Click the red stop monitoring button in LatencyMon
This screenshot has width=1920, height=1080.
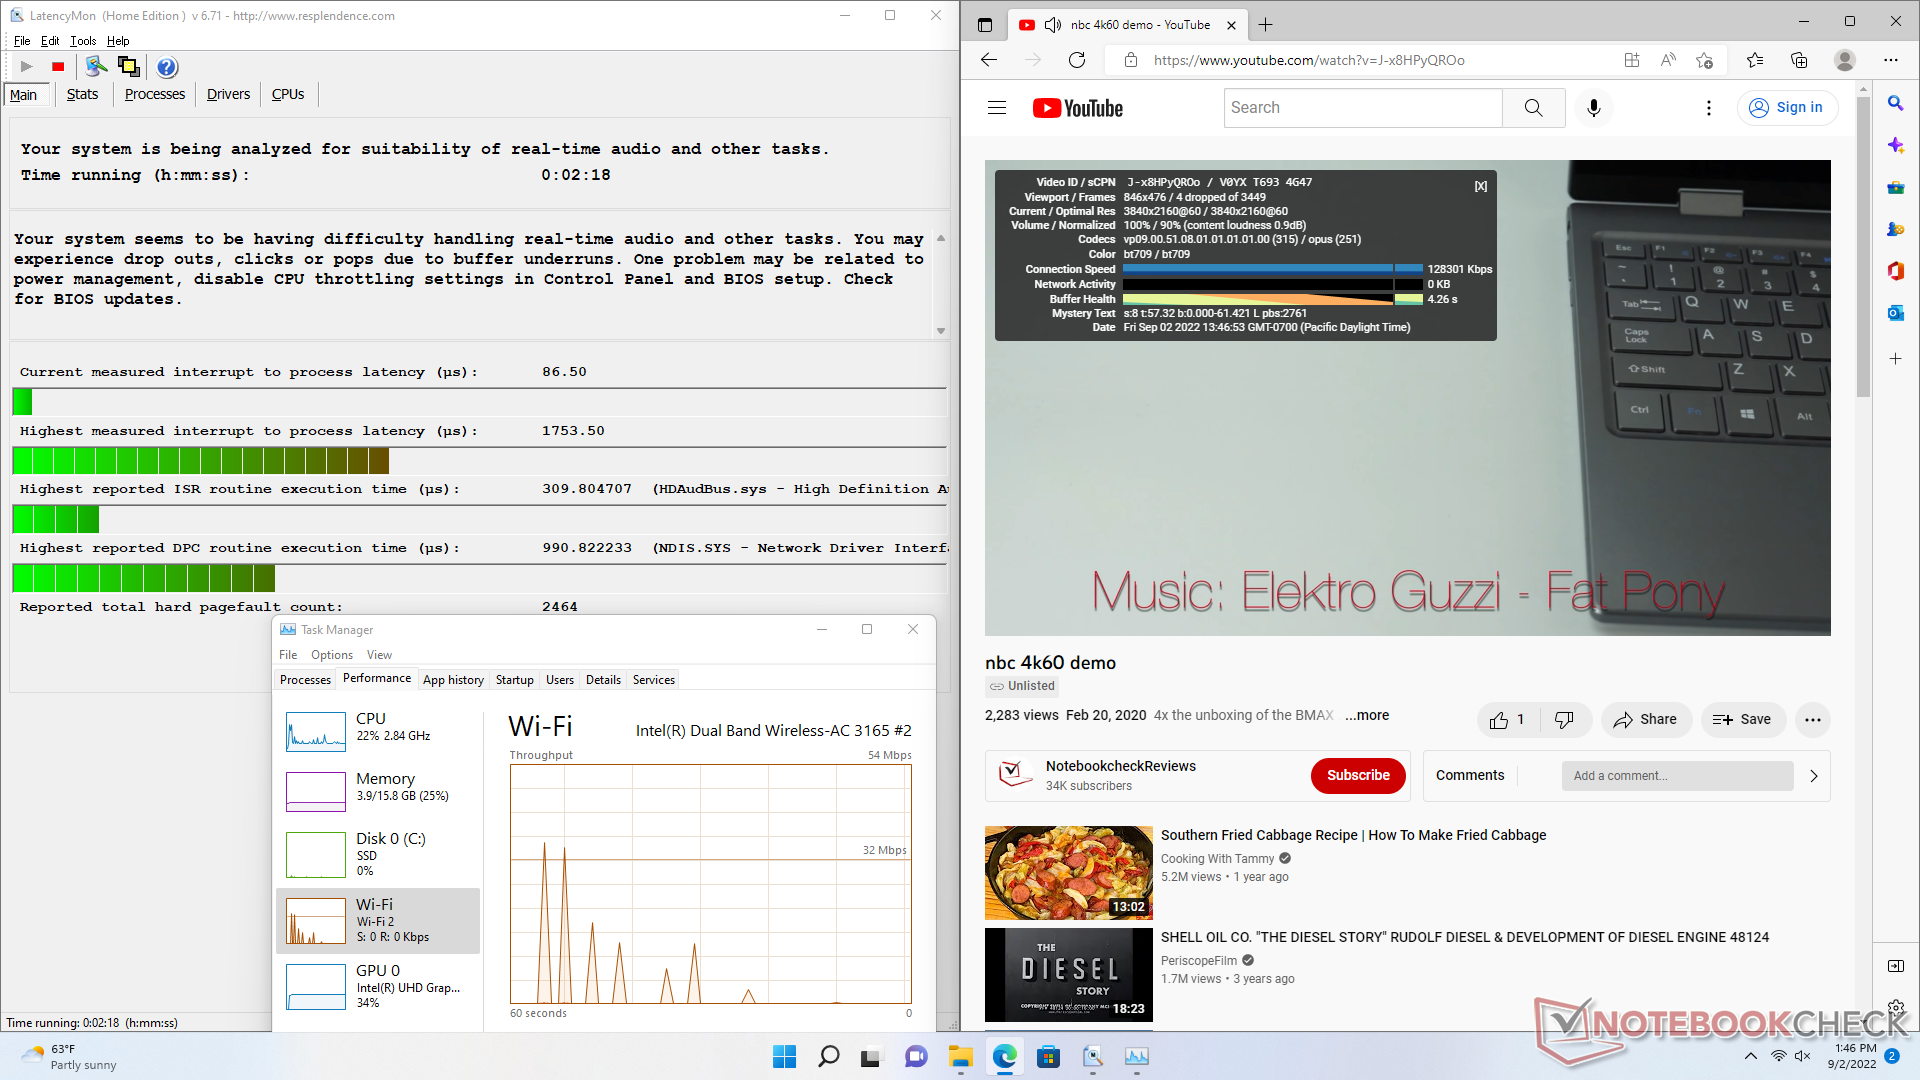coord(58,67)
